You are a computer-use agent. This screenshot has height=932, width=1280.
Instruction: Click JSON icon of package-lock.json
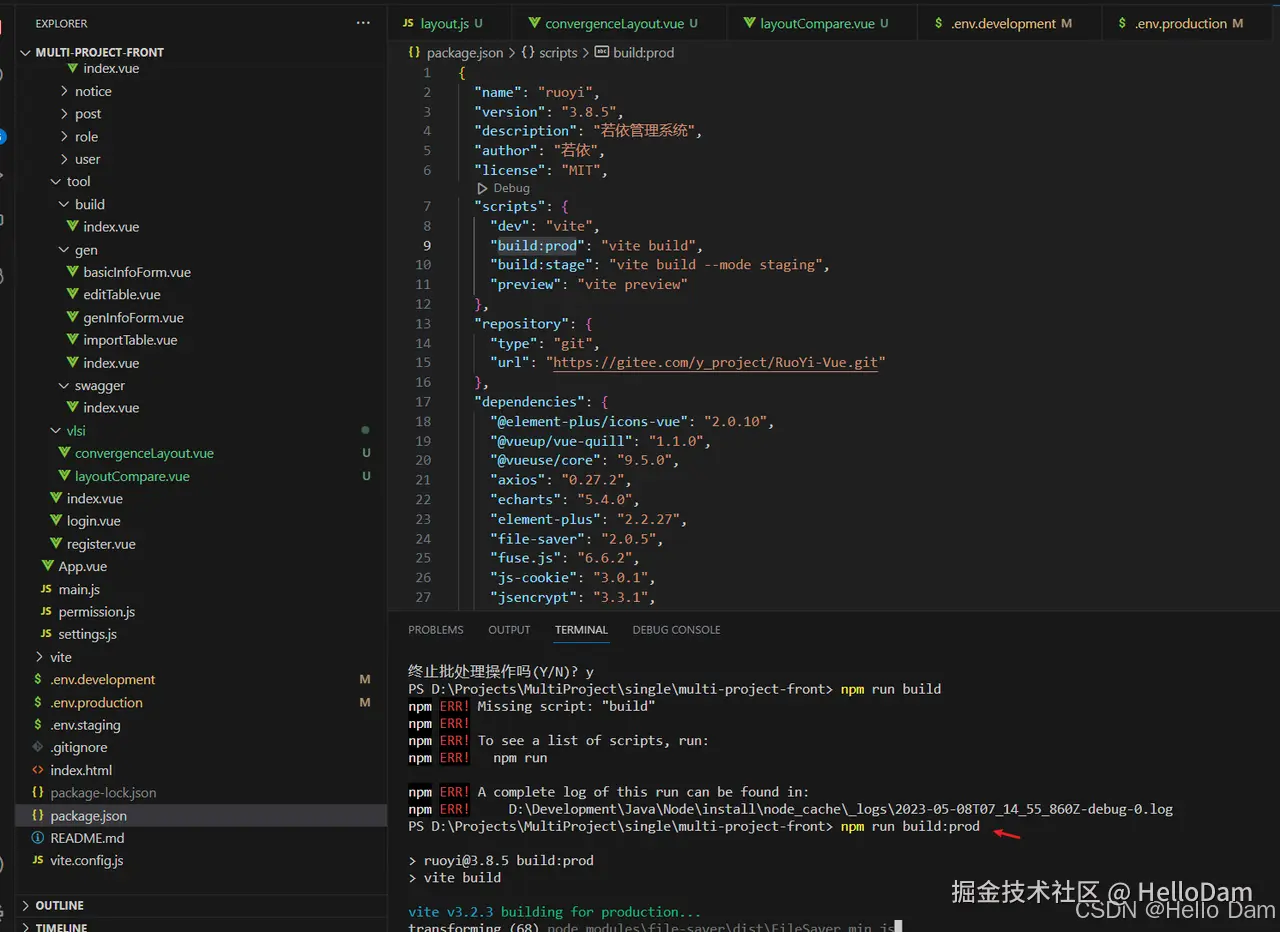[38, 792]
